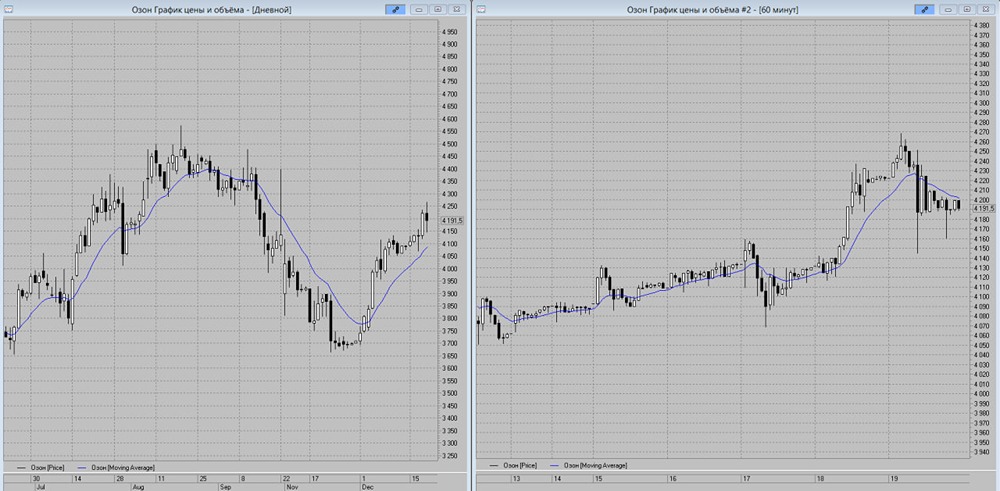Close the 60 минут chart window
This screenshot has height=491, width=1000.
pyautogui.click(x=985, y=10)
